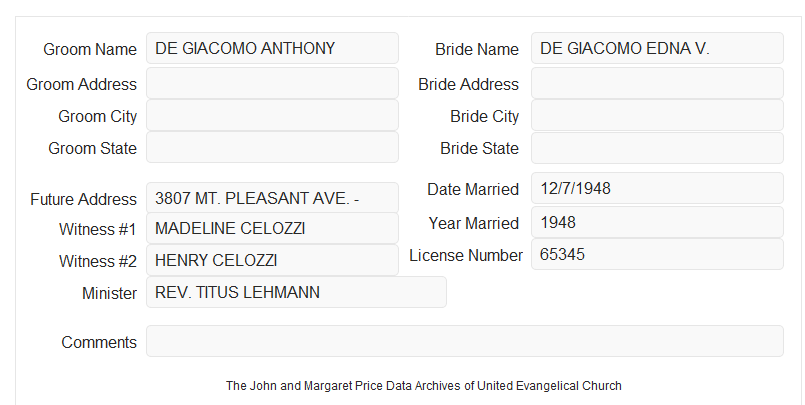Click the Comments label text
805x405 pixels.
click(99, 342)
